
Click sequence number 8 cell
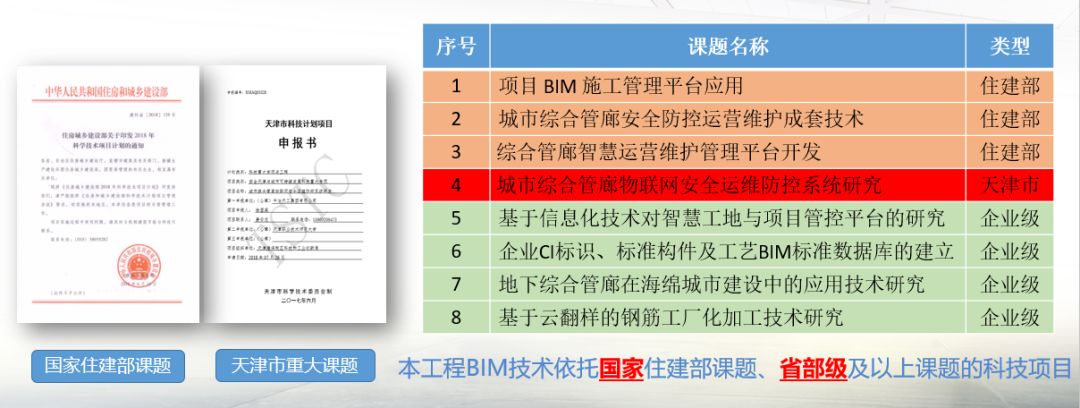tap(456, 317)
